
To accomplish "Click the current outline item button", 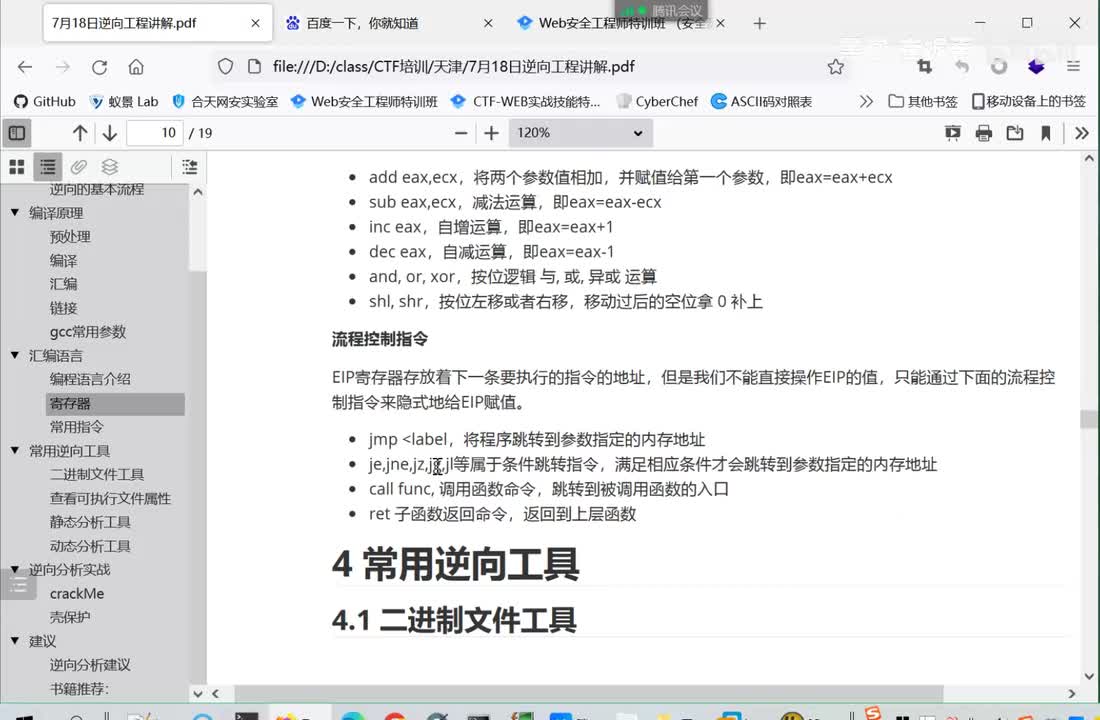I will pyautogui.click(x=189, y=166).
